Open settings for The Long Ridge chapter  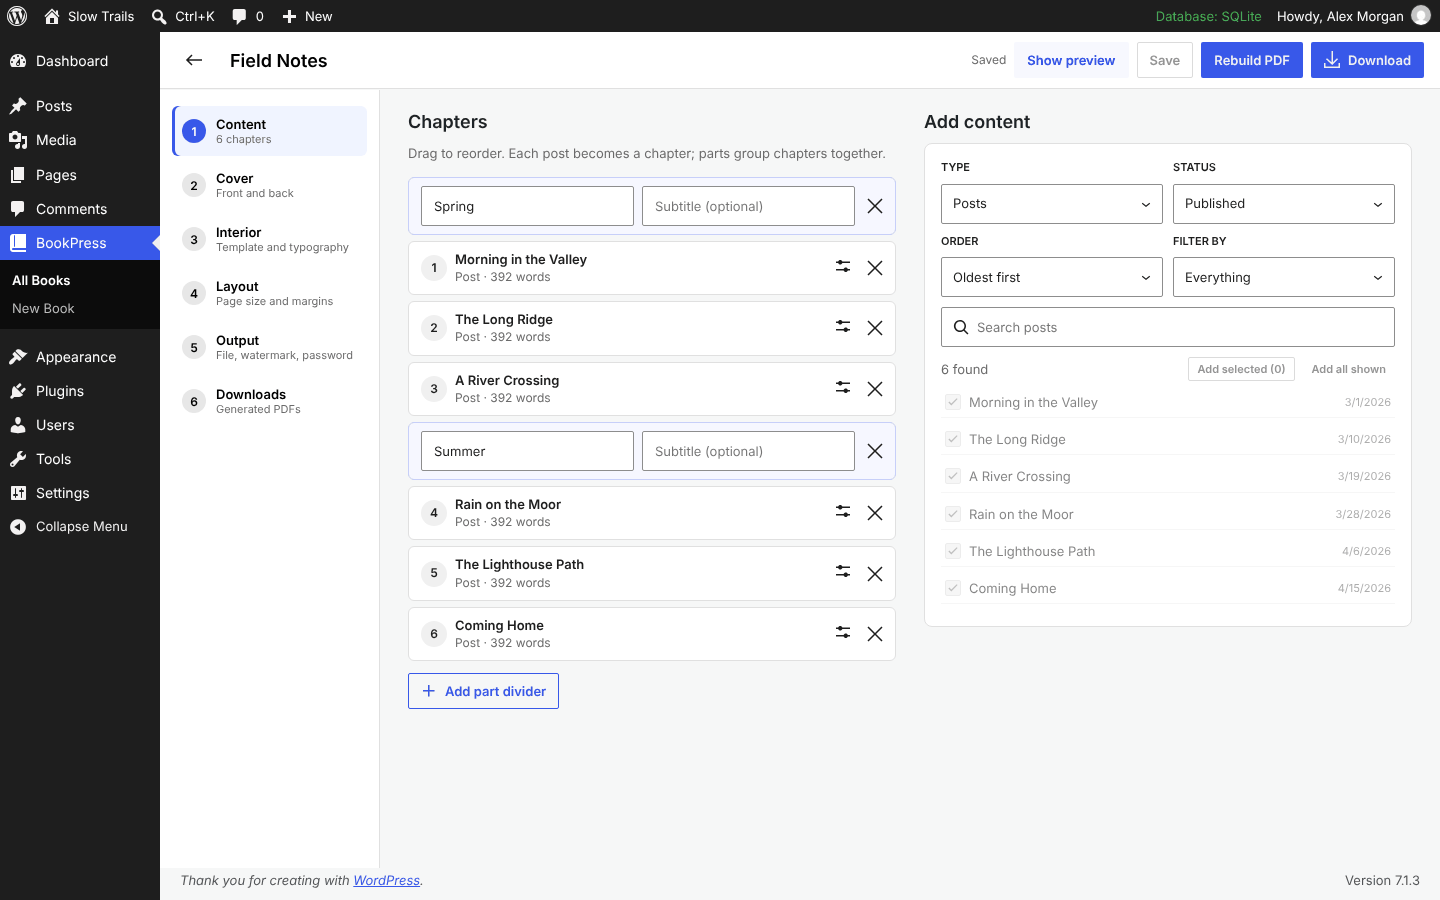843,327
